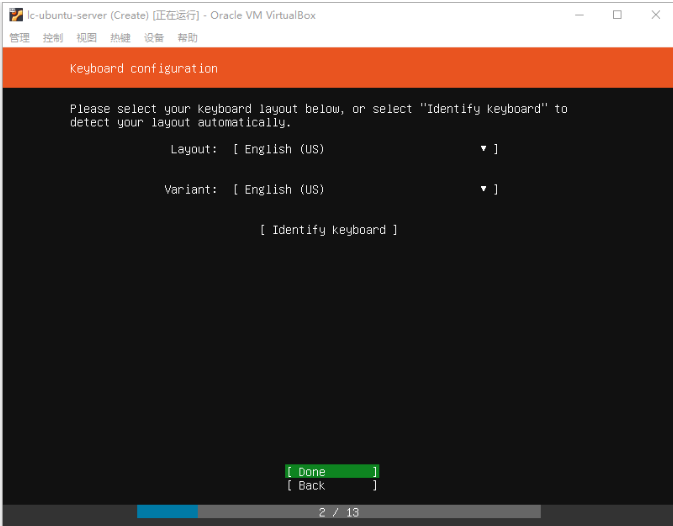
Task: Open the 设备 menu
Action: [x=154, y=38]
